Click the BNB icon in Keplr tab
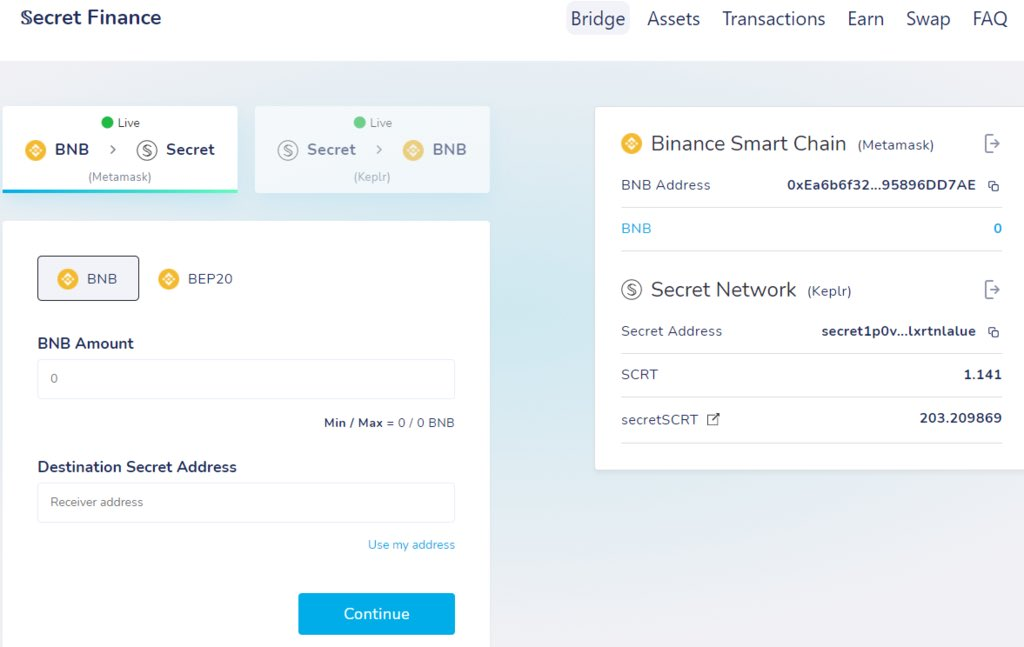 point(413,150)
